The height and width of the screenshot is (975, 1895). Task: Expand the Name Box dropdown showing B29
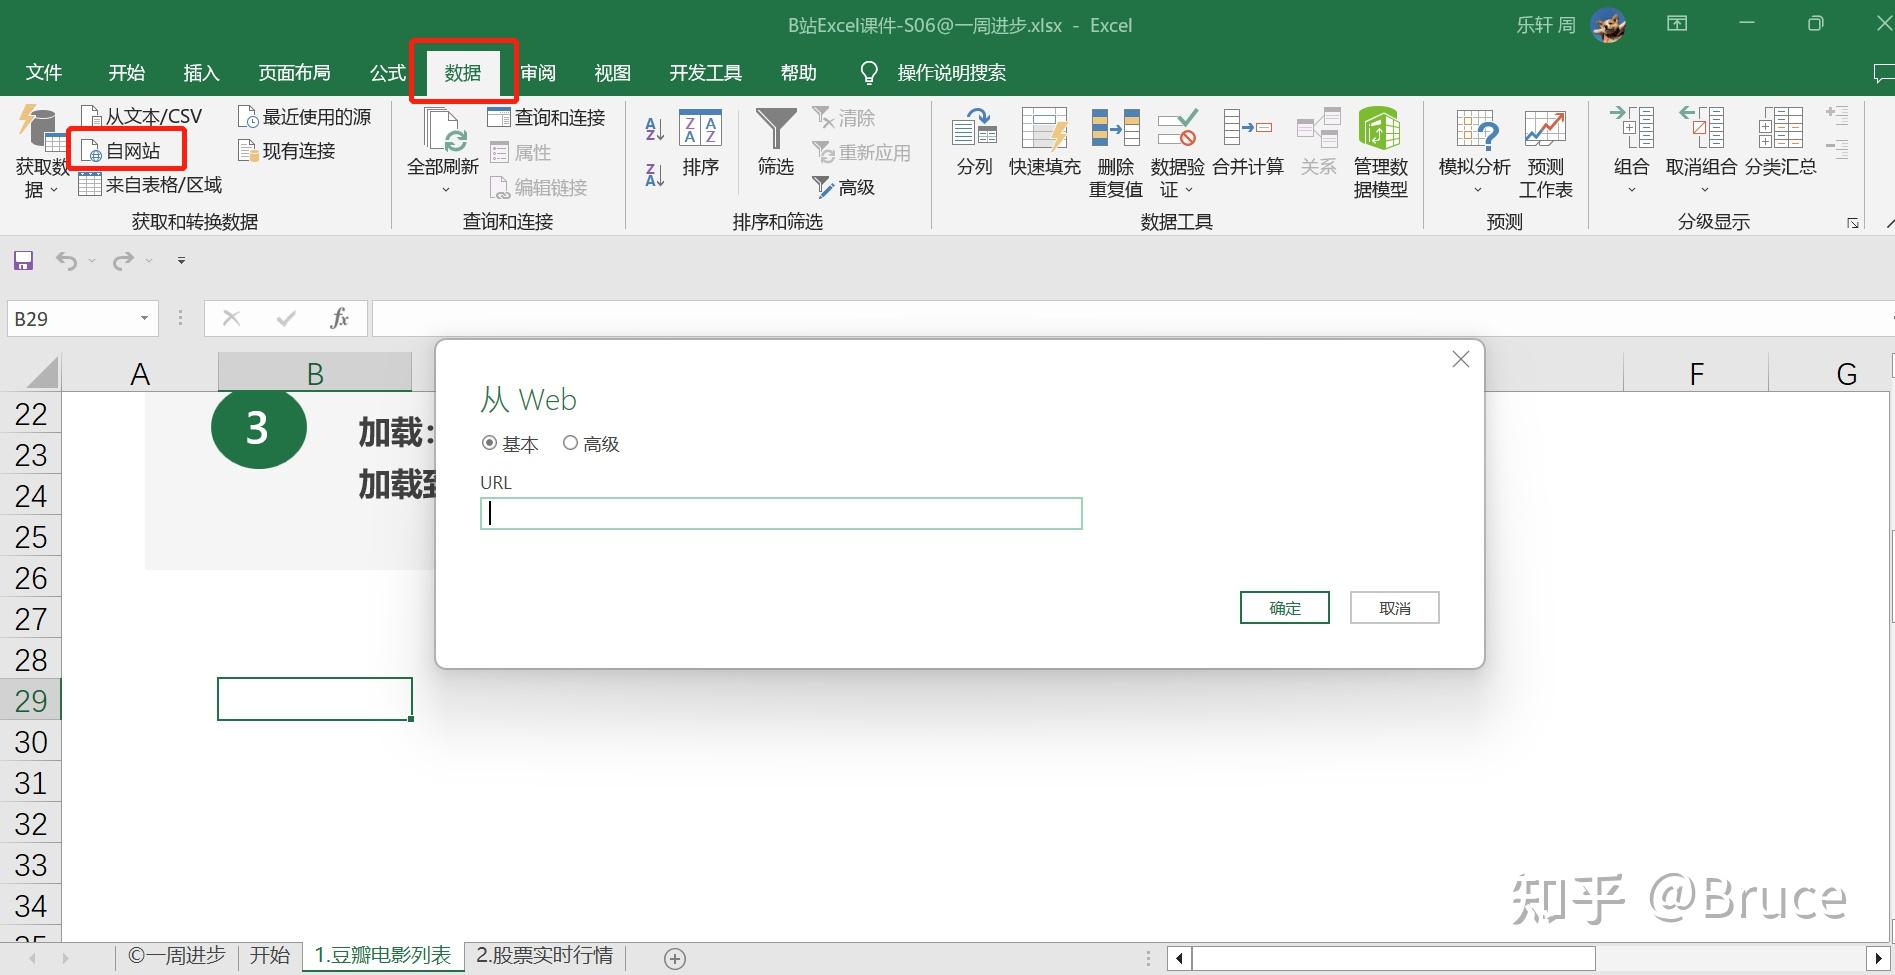(x=143, y=318)
